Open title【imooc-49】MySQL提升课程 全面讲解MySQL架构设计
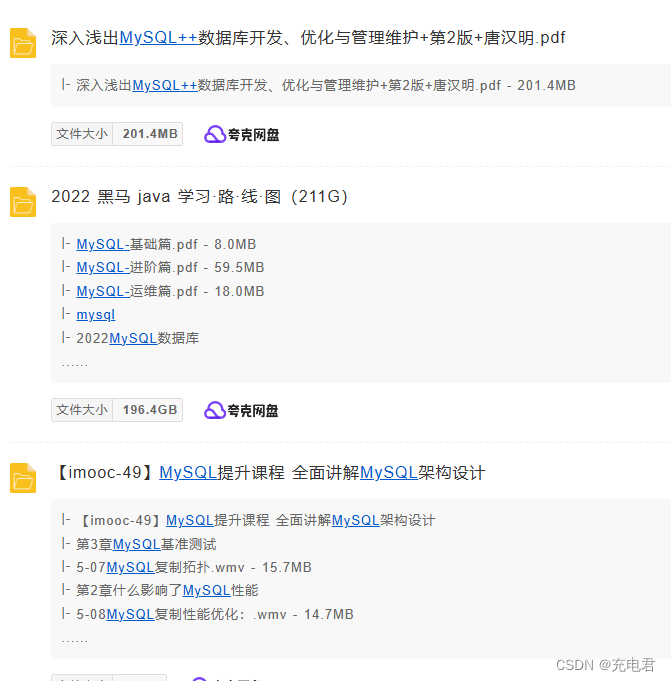The height and width of the screenshot is (681, 671). (269, 473)
